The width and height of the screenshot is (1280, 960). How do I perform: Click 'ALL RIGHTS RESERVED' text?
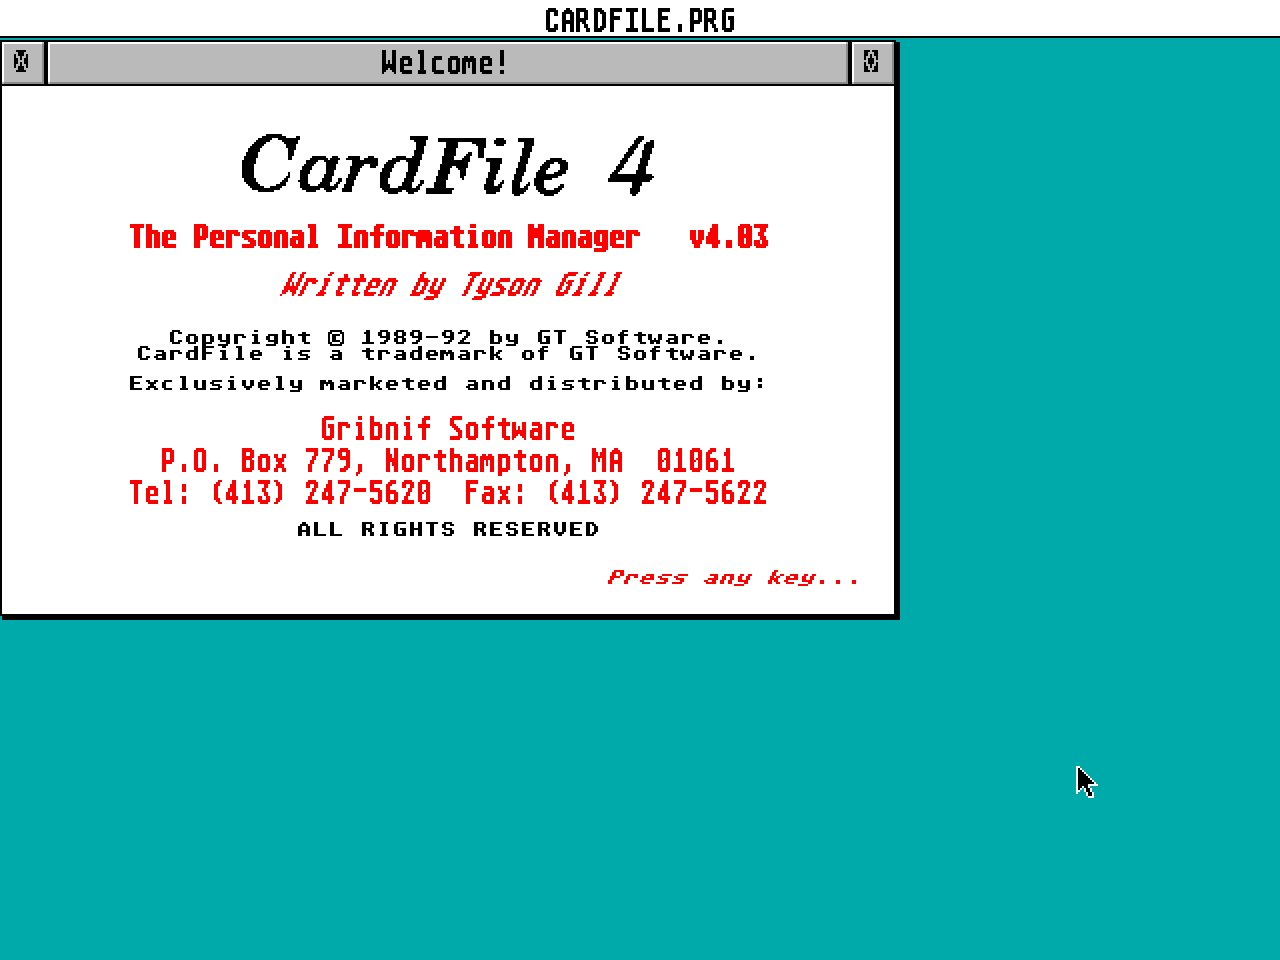pos(448,529)
